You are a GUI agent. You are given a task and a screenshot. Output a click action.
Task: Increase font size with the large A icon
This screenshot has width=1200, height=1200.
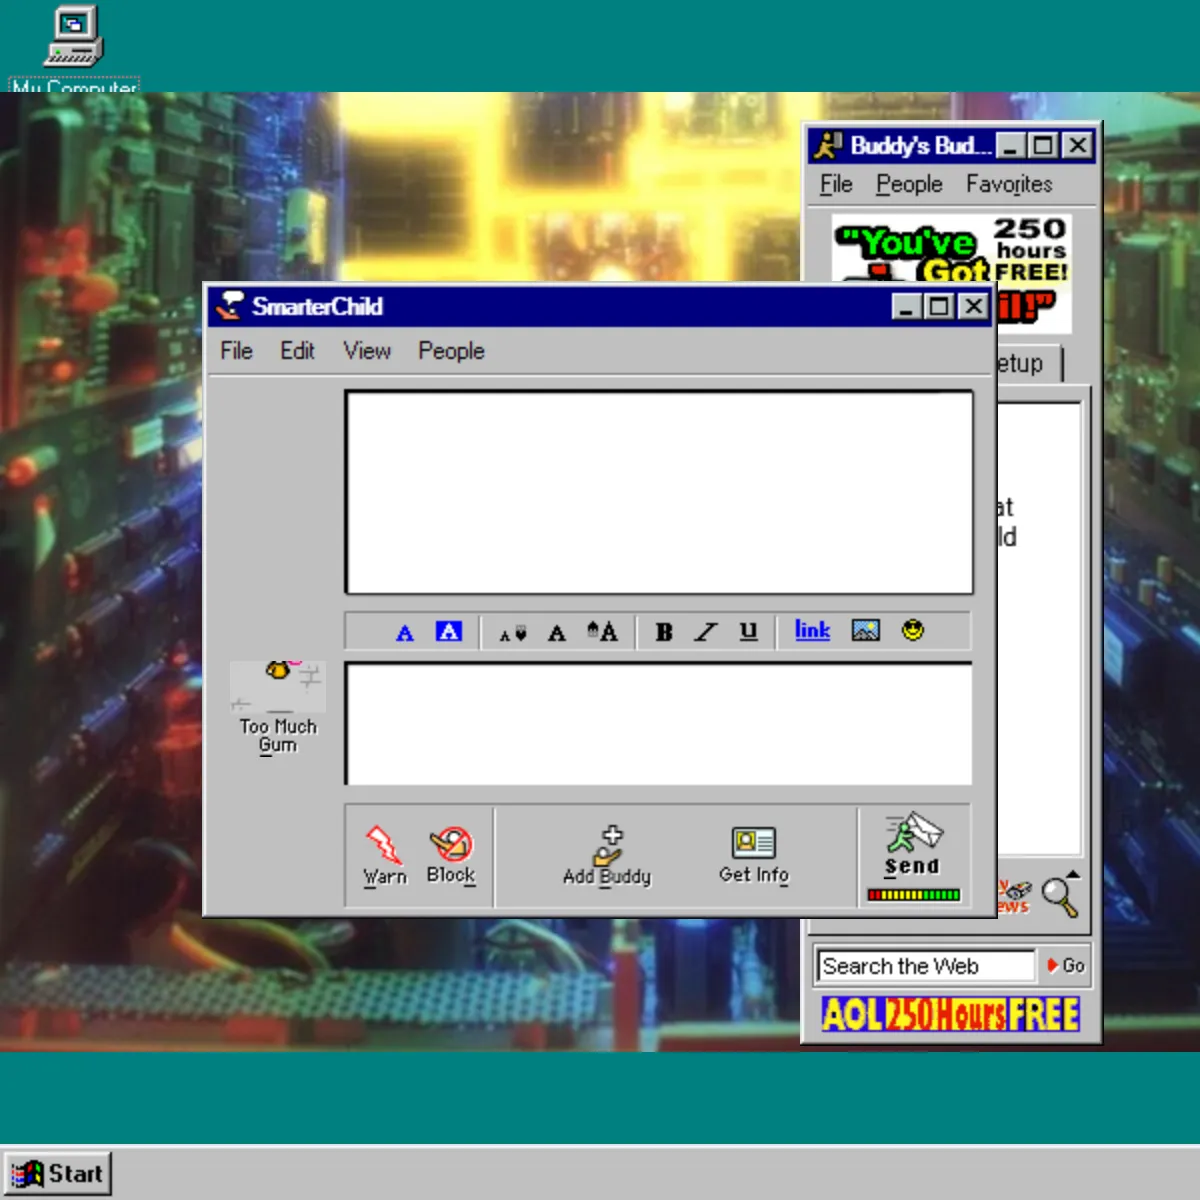pyautogui.click(x=602, y=630)
